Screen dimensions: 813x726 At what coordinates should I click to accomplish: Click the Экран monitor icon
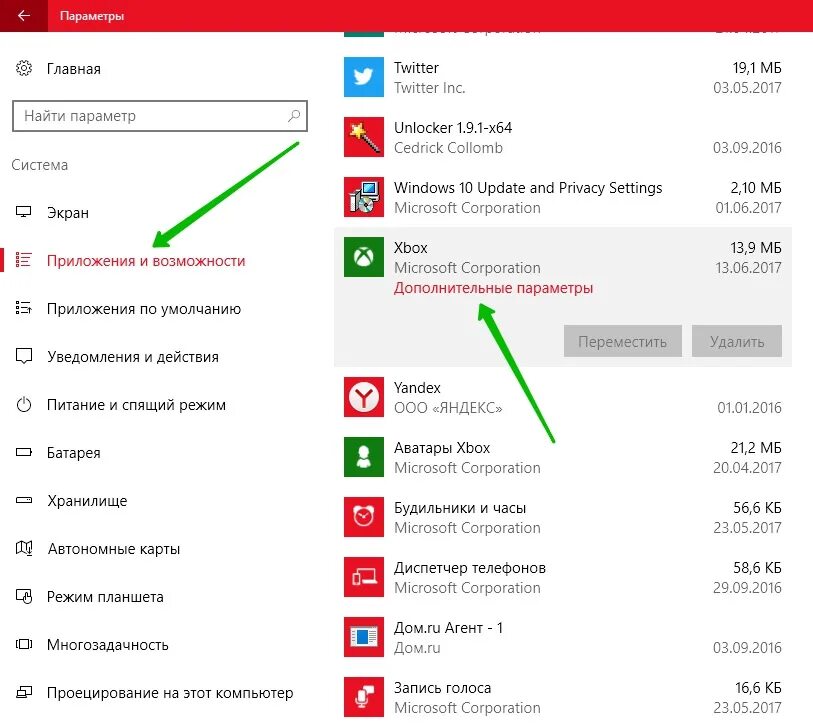[x=24, y=212]
